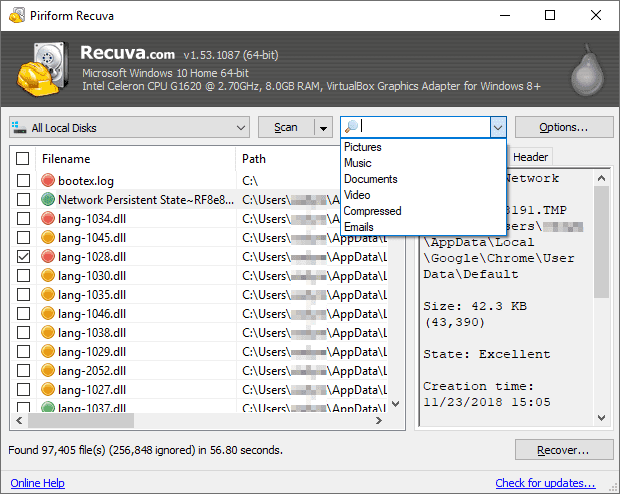Check the box next to lang-1038.dll
The width and height of the screenshot is (620, 494).
[x=23, y=332]
